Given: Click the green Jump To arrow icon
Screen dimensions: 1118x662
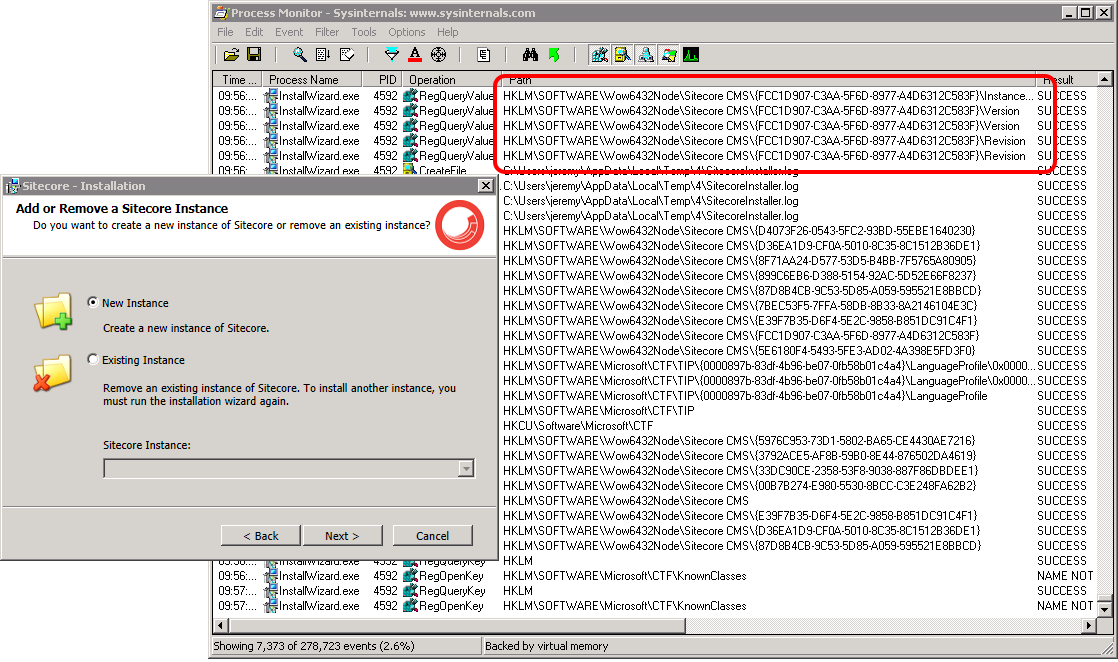Looking at the screenshot, I should (x=553, y=55).
